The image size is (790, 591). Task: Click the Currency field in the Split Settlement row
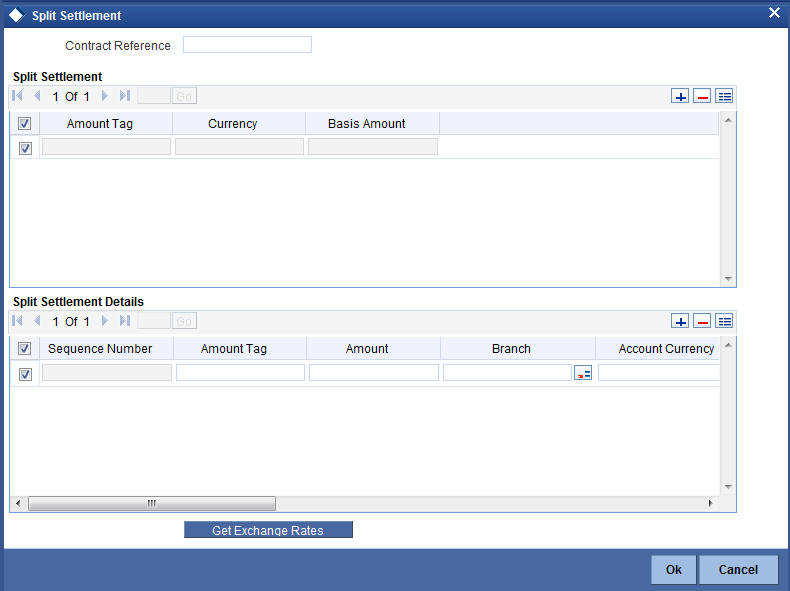click(x=239, y=147)
